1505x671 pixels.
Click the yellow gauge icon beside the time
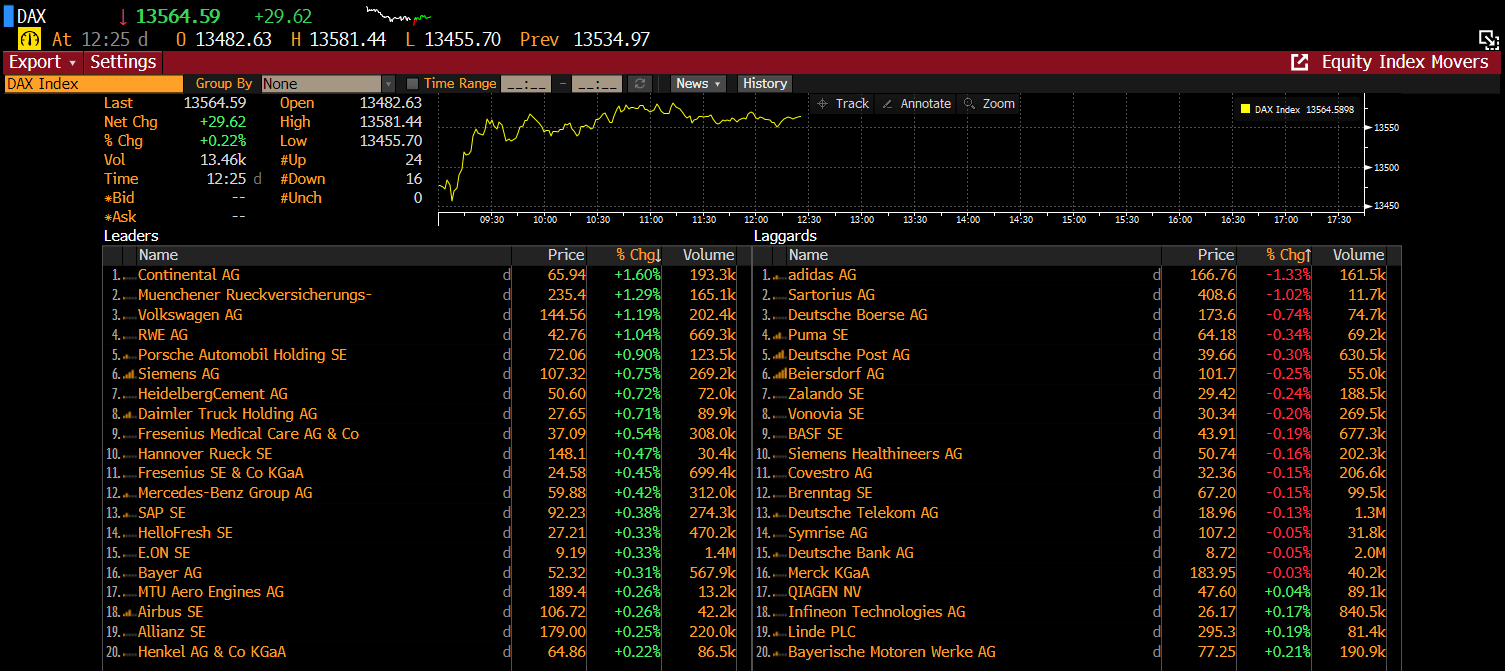point(29,39)
